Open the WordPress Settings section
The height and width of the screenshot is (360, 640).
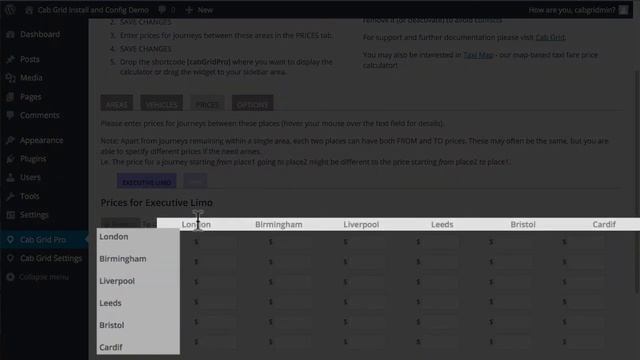pos(34,214)
